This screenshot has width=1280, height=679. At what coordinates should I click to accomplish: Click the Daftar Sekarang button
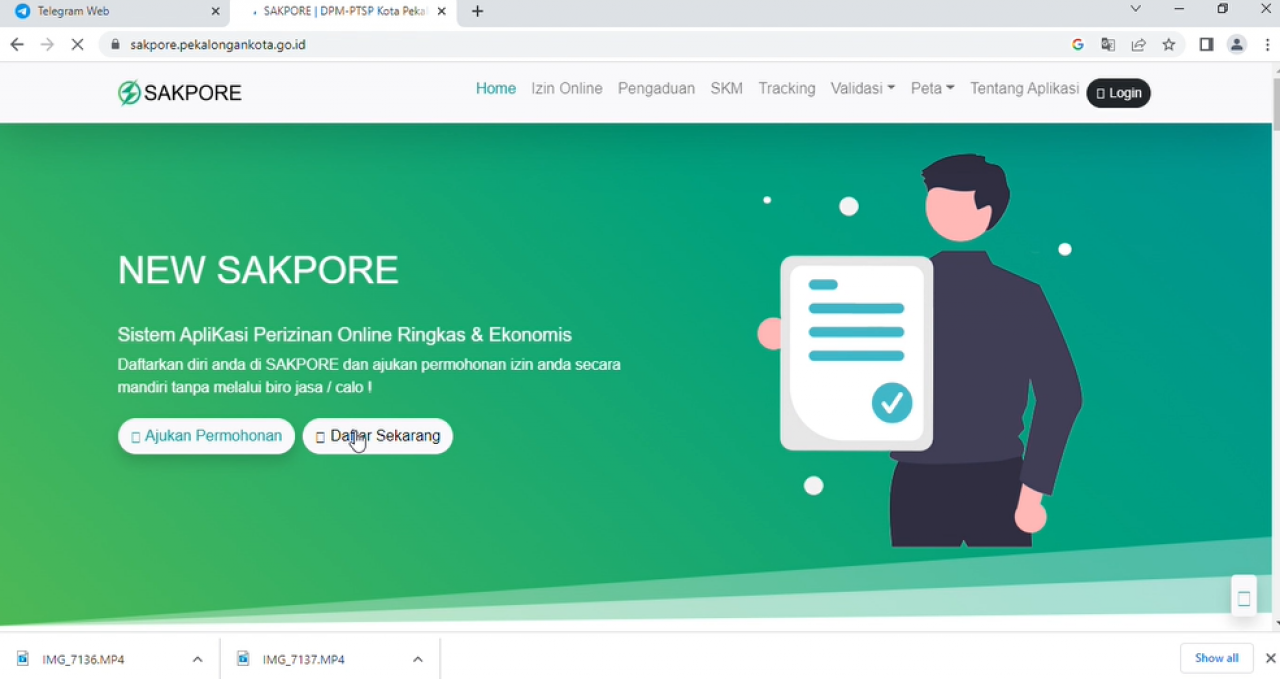(378, 436)
